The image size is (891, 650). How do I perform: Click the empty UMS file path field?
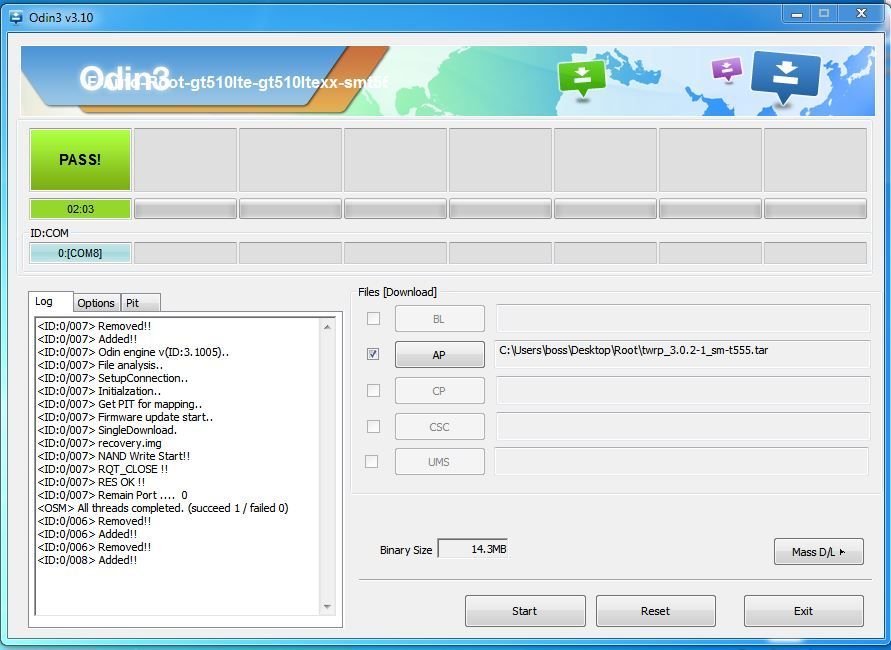(681, 461)
